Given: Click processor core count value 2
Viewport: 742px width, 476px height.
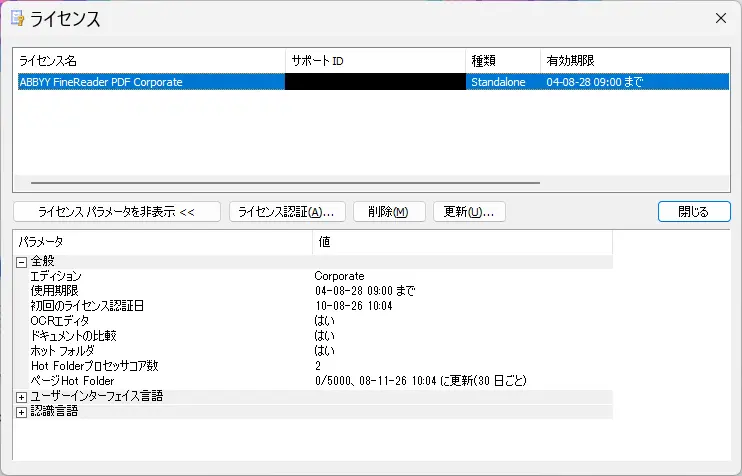Looking at the screenshot, I should (x=318, y=366).
